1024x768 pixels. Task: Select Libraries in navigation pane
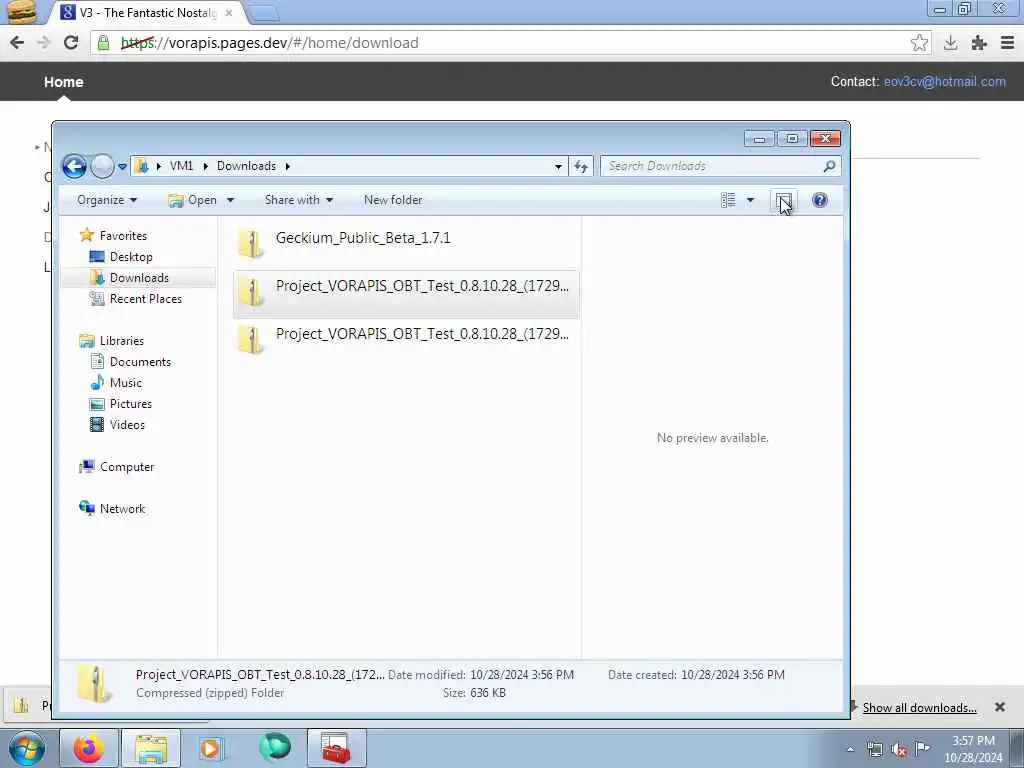pos(111,340)
